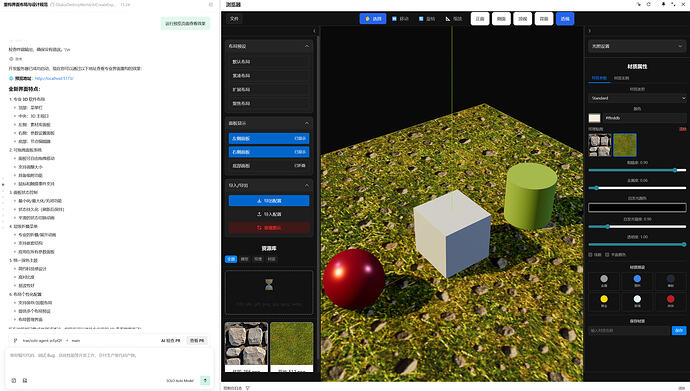
Task: Click the blue export configuration button
Action: point(269,201)
